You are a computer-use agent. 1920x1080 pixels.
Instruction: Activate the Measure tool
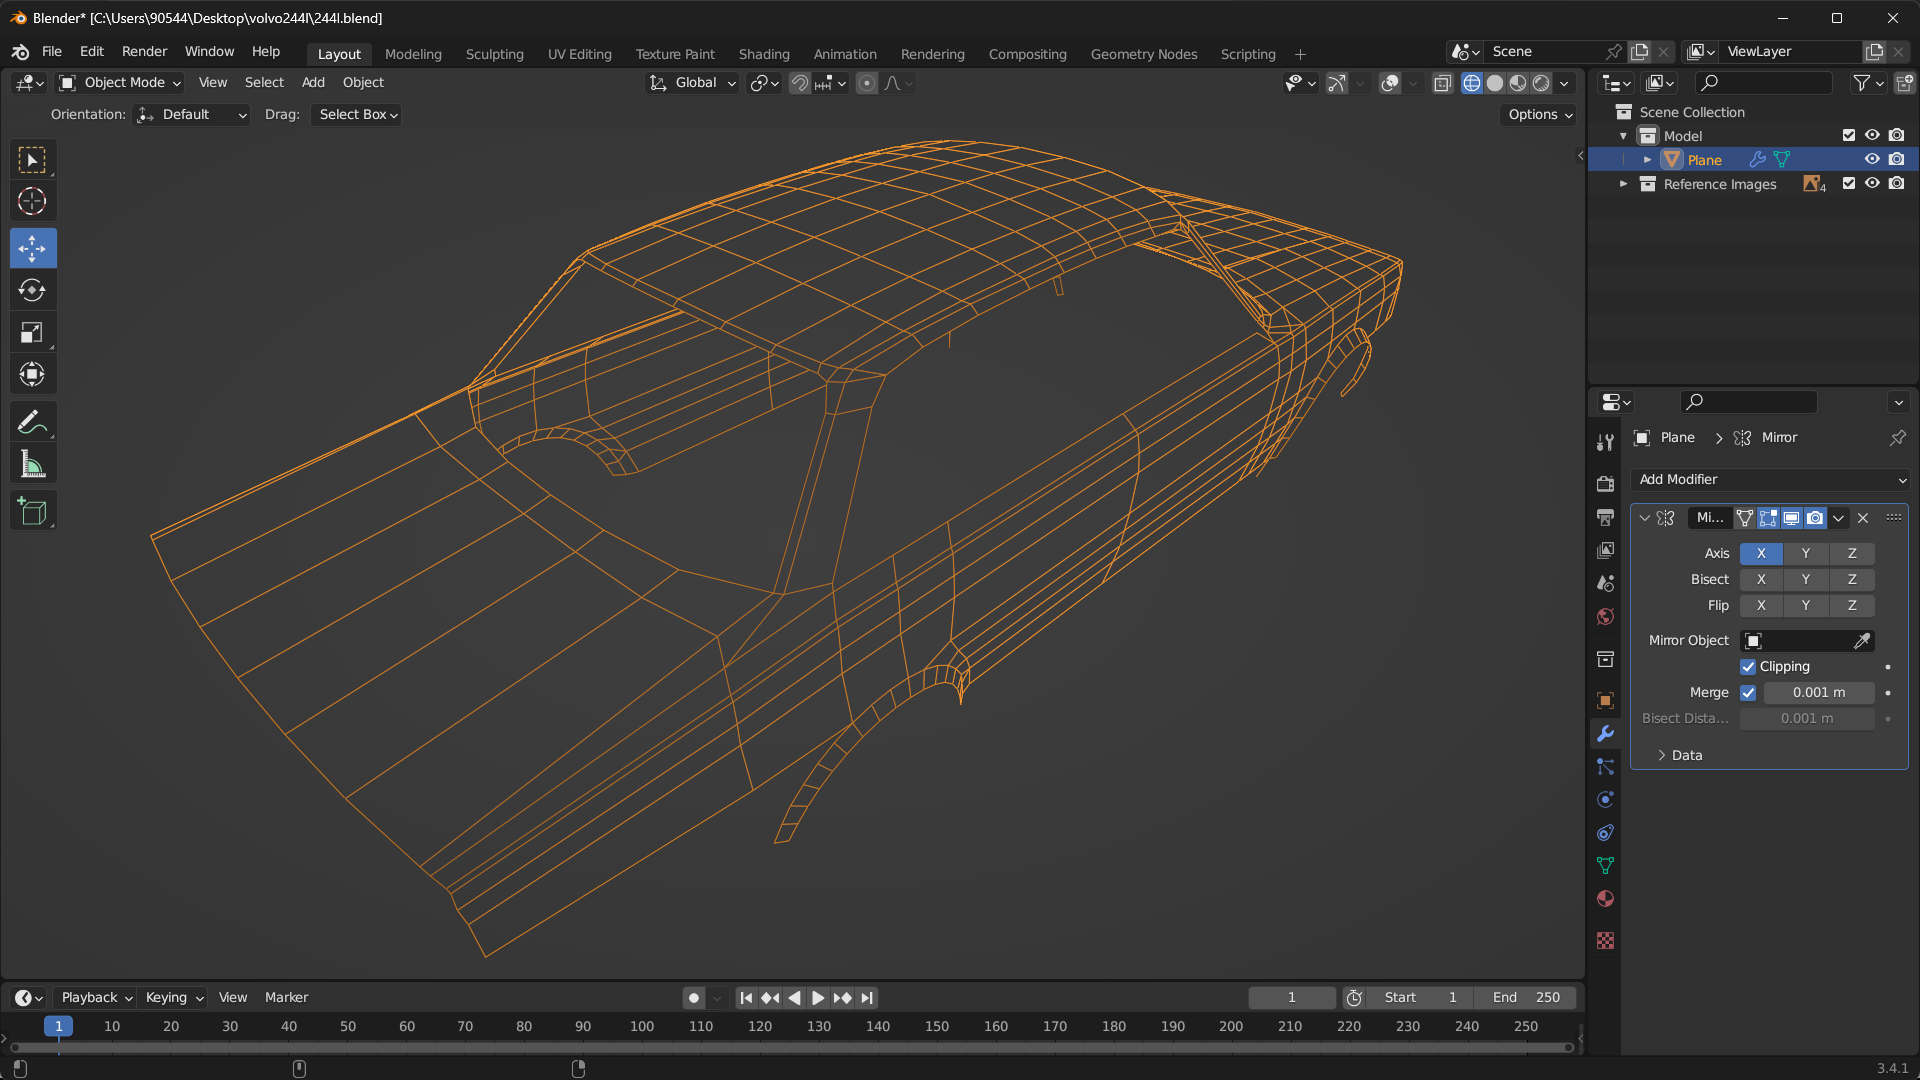(x=32, y=465)
